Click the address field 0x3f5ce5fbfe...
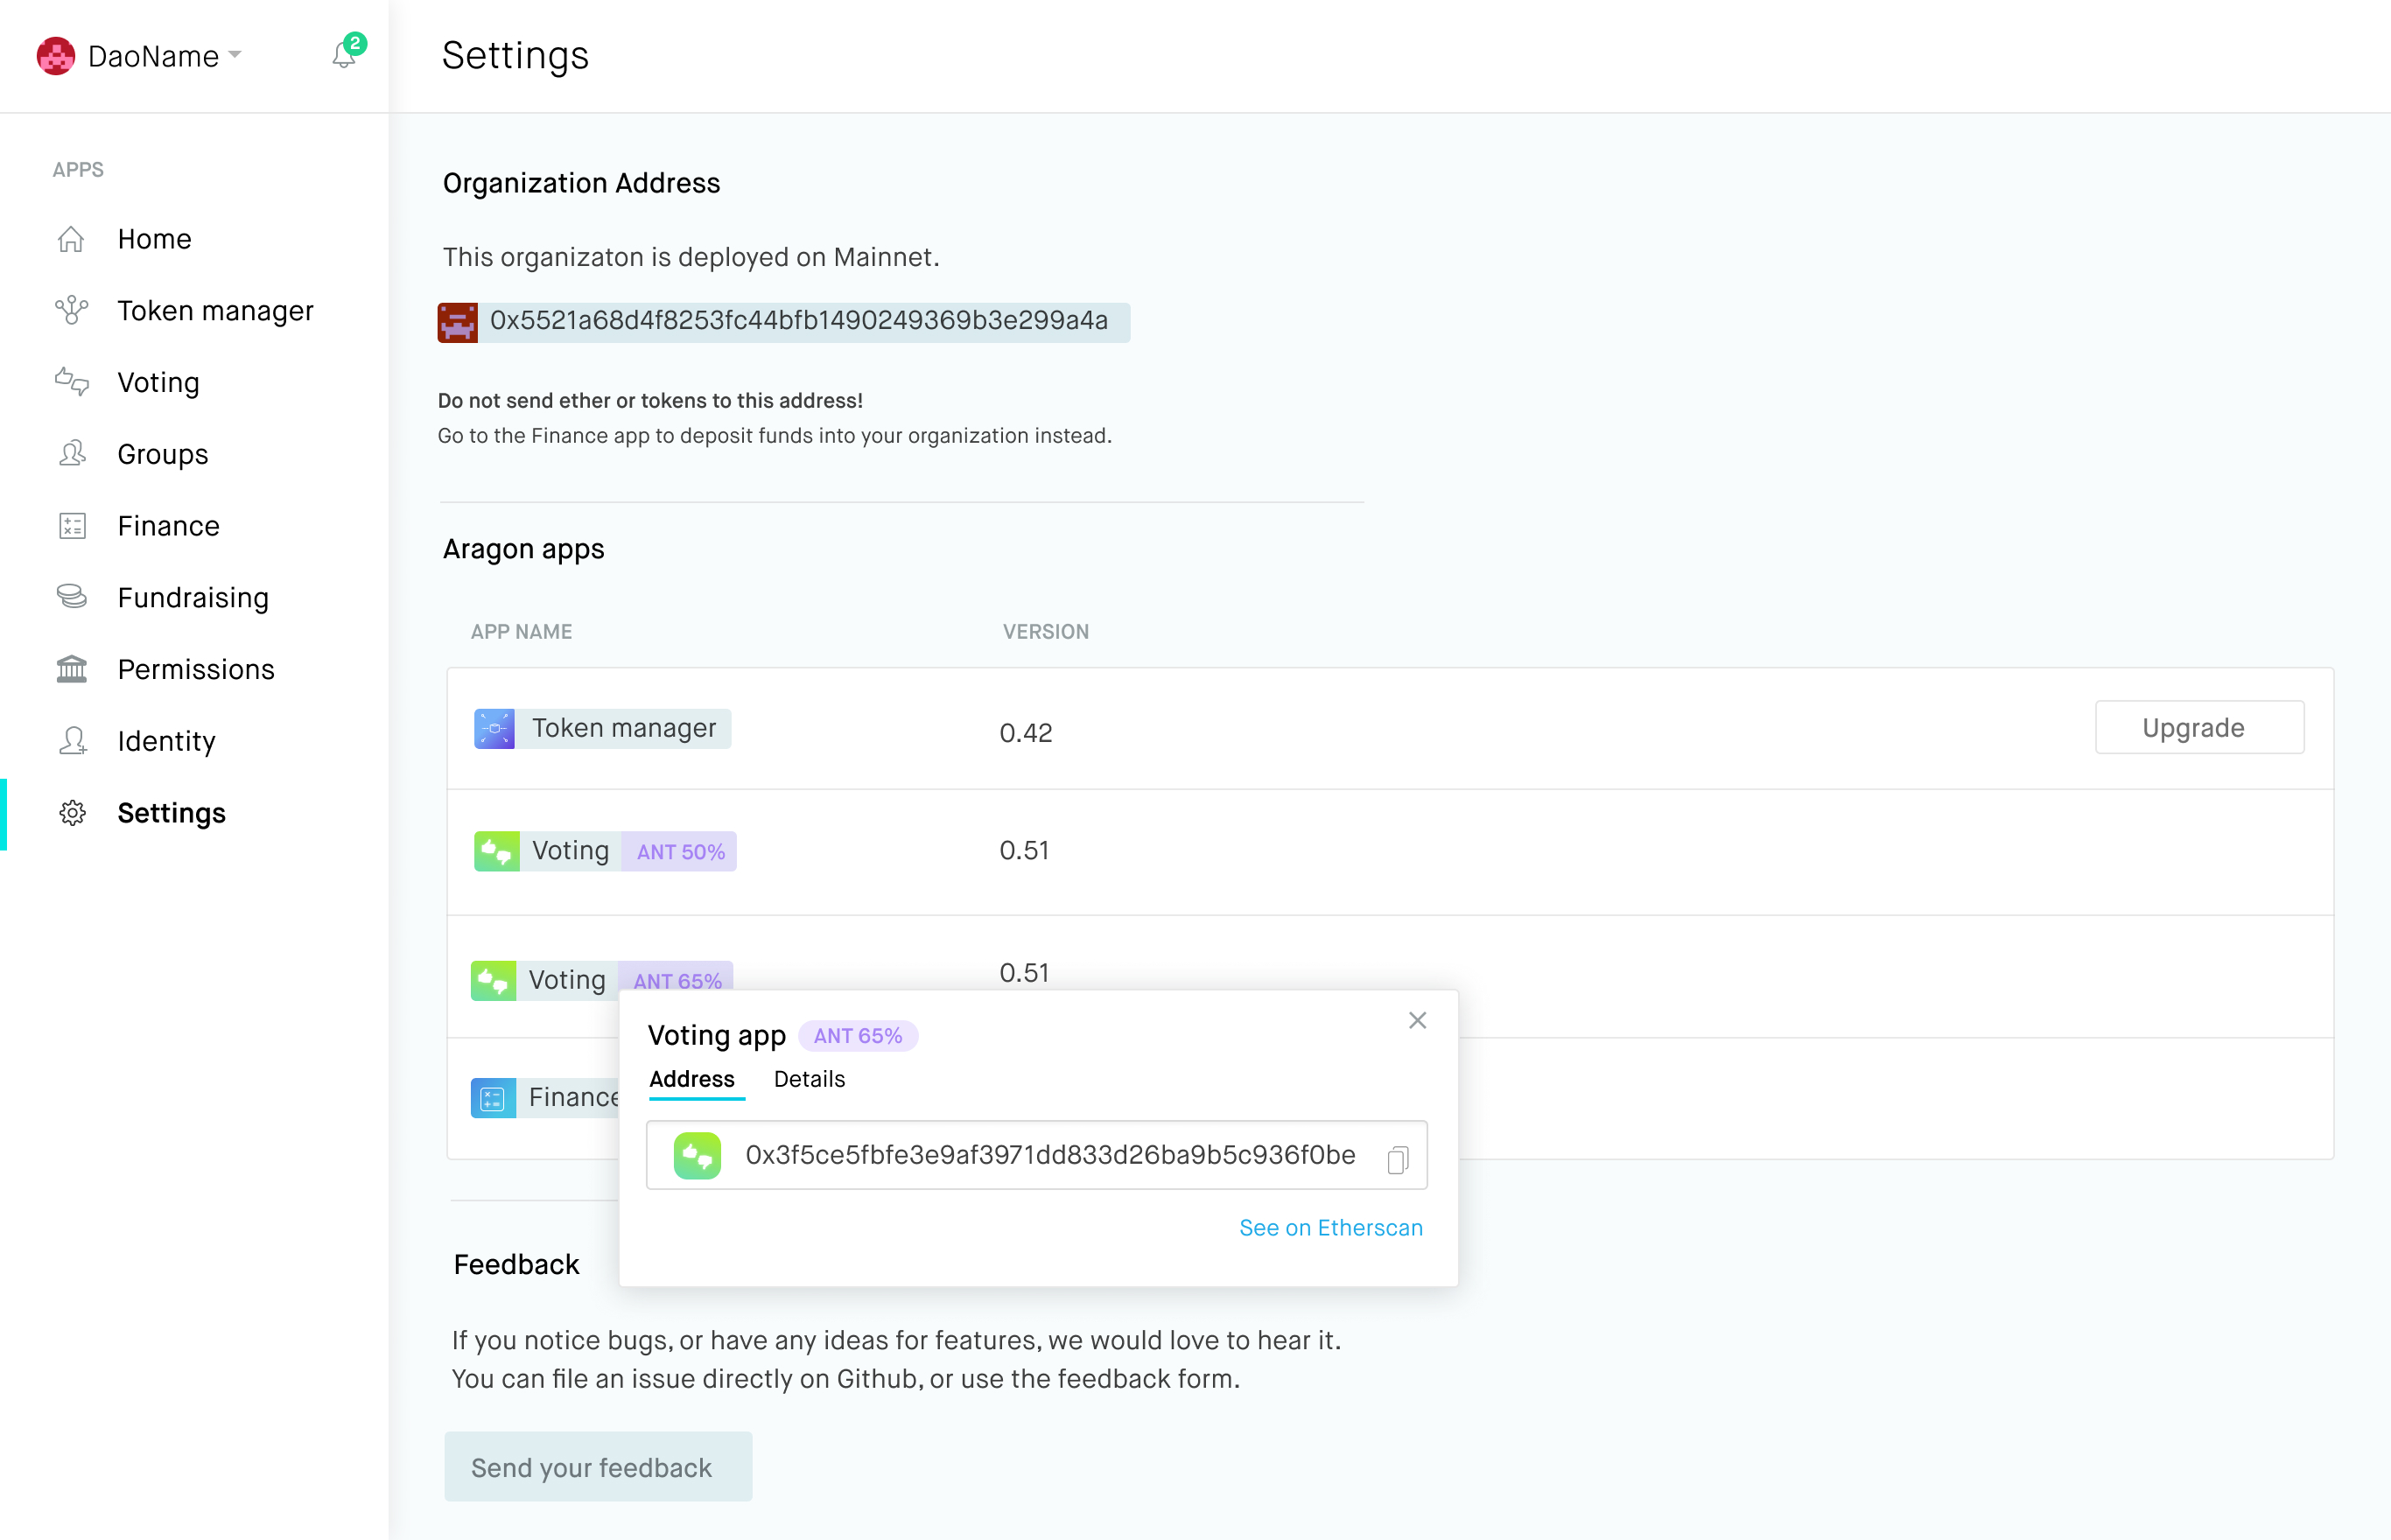 1037,1155
